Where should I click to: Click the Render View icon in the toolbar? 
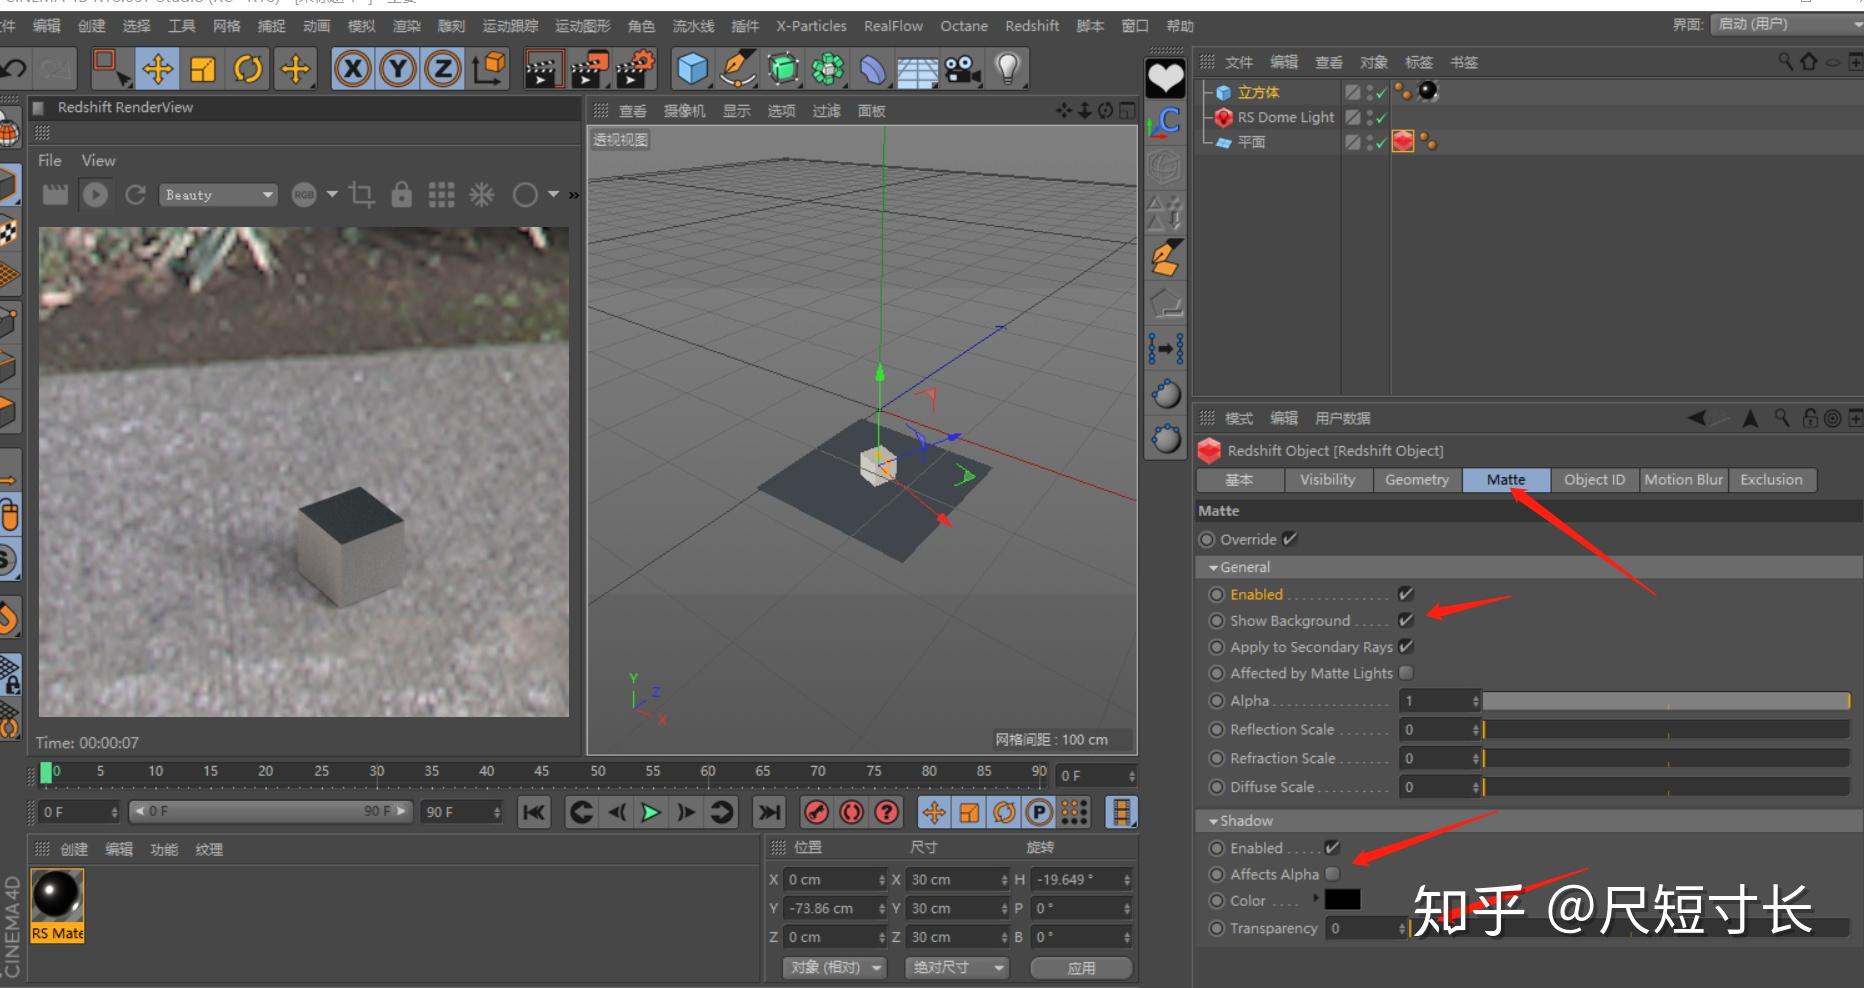click(x=545, y=68)
